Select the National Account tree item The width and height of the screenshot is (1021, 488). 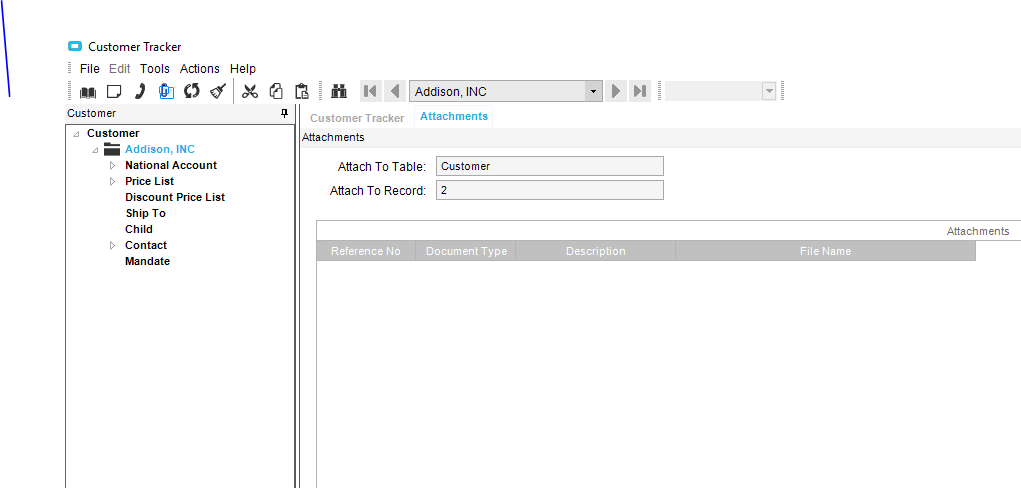171,165
